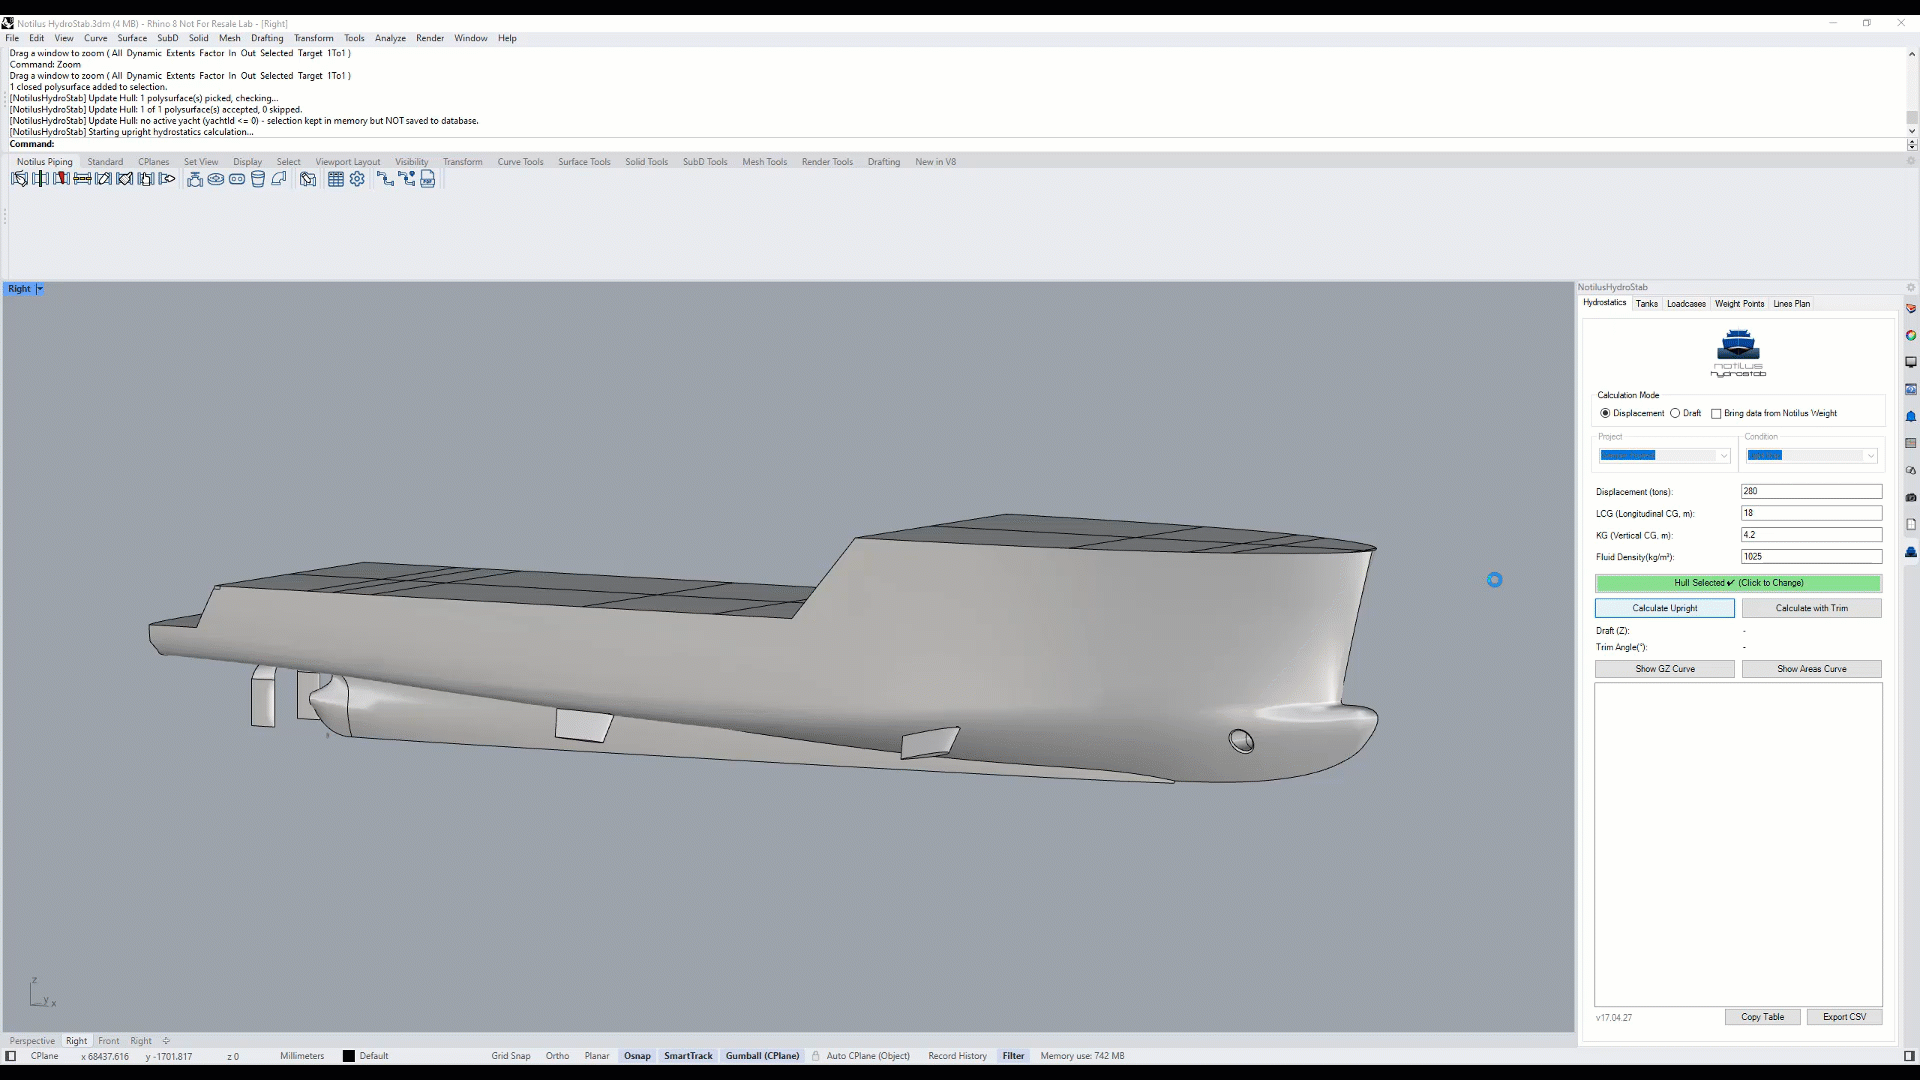Viewport: 1920px width, 1080px height.
Task: Toggle Planar mode in status bar
Action: 597,1056
